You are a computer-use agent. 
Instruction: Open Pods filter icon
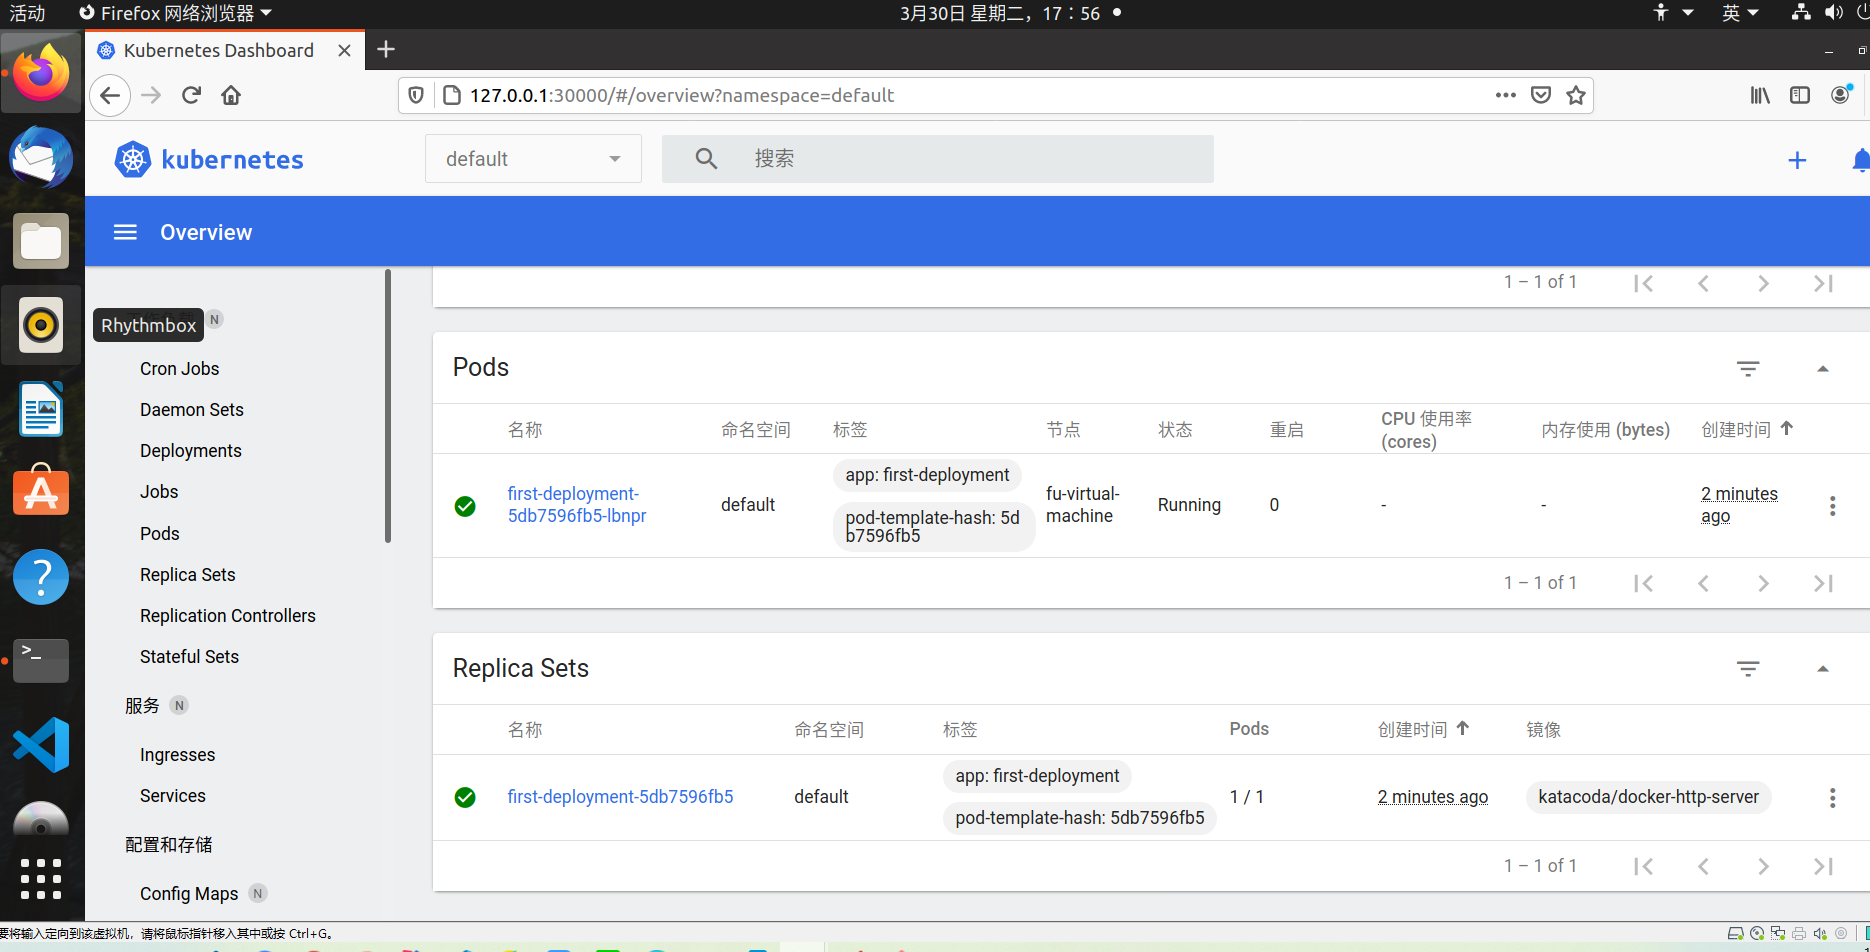pyautogui.click(x=1748, y=369)
